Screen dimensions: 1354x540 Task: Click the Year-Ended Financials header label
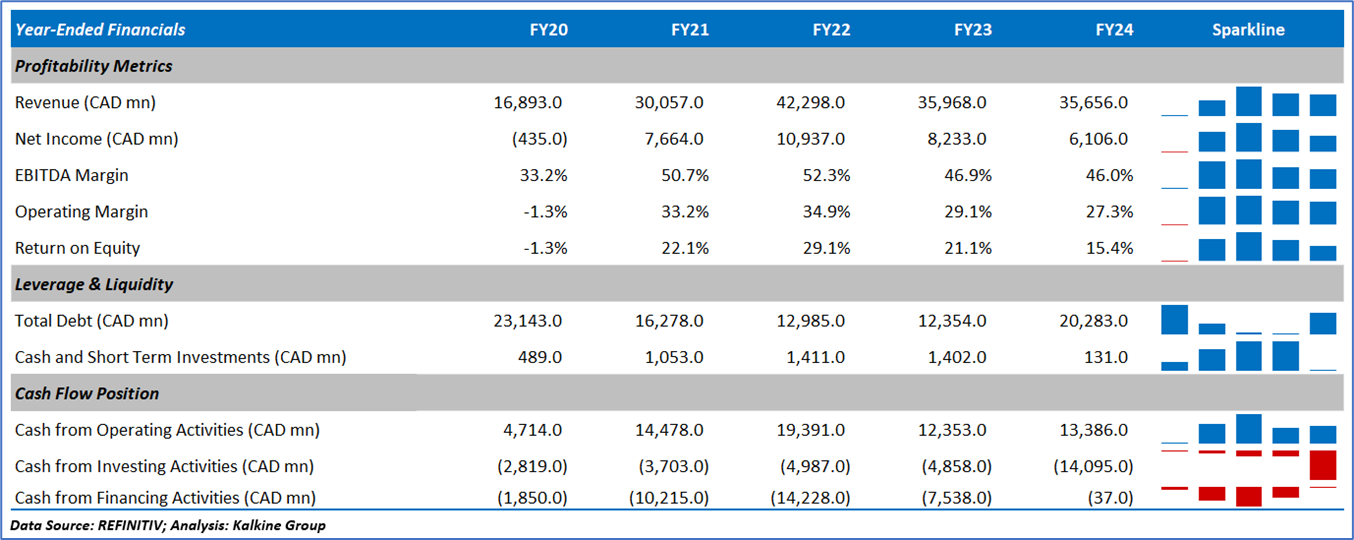coord(100,30)
